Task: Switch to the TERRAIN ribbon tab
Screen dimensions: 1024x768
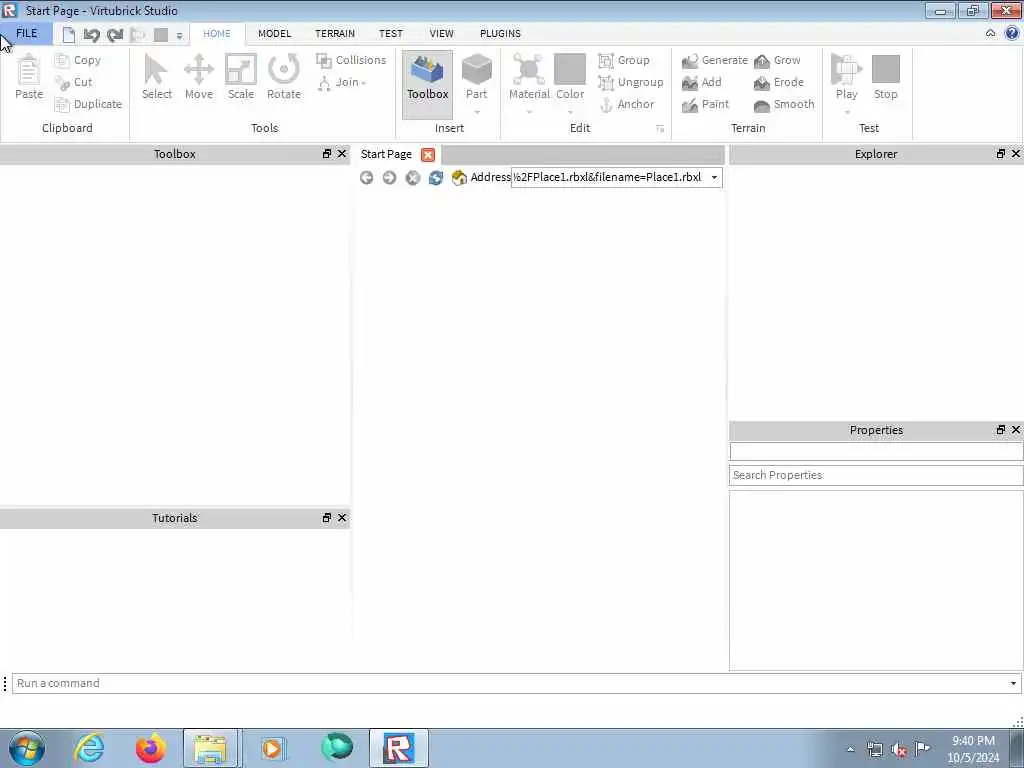Action: [x=335, y=33]
